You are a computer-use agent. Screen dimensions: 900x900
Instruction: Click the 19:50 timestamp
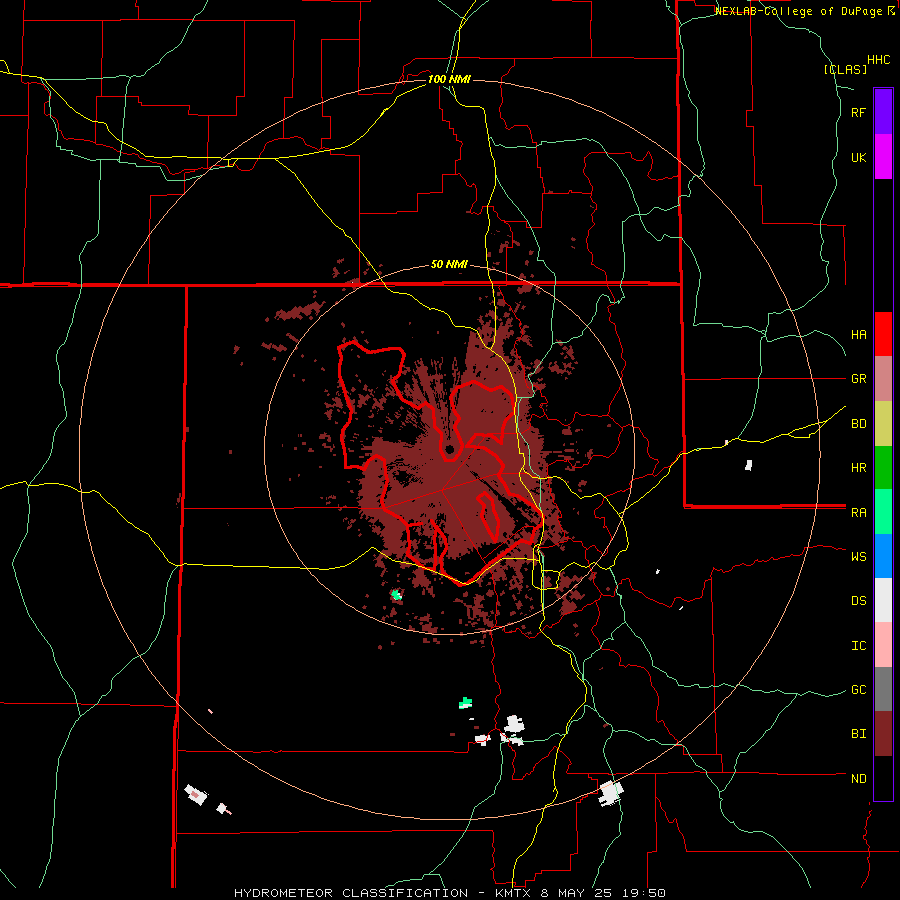click(646, 893)
